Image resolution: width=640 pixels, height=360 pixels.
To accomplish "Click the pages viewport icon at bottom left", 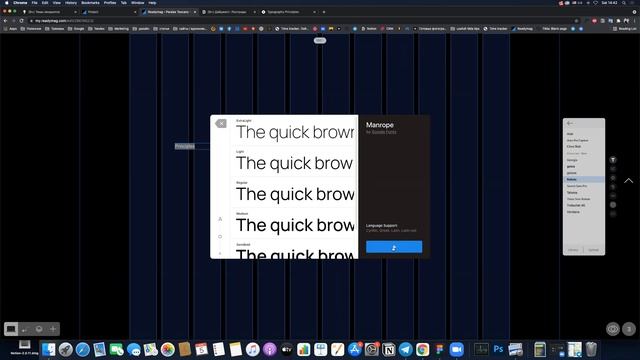I will click(11, 329).
